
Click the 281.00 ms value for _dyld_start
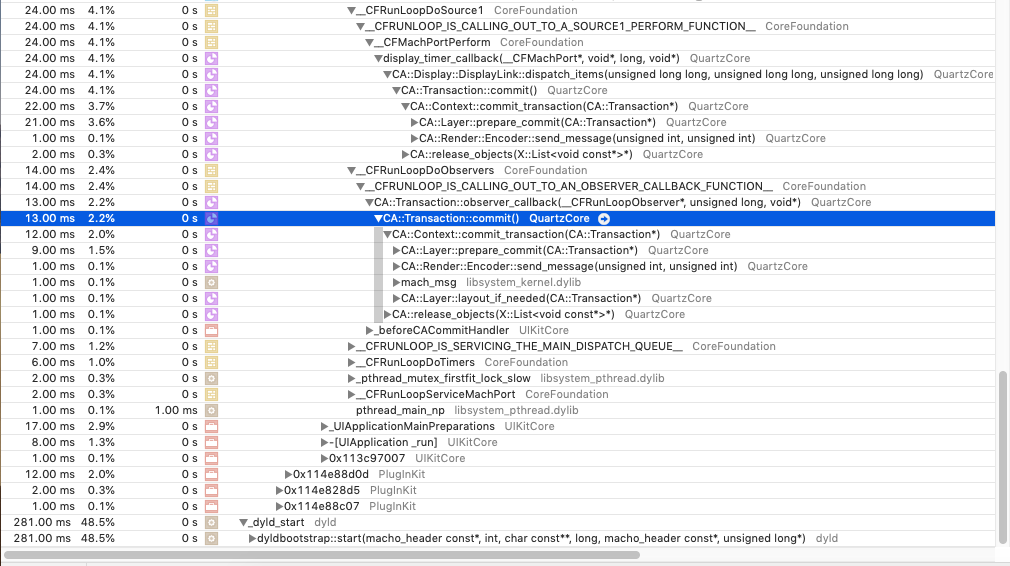[42, 523]
